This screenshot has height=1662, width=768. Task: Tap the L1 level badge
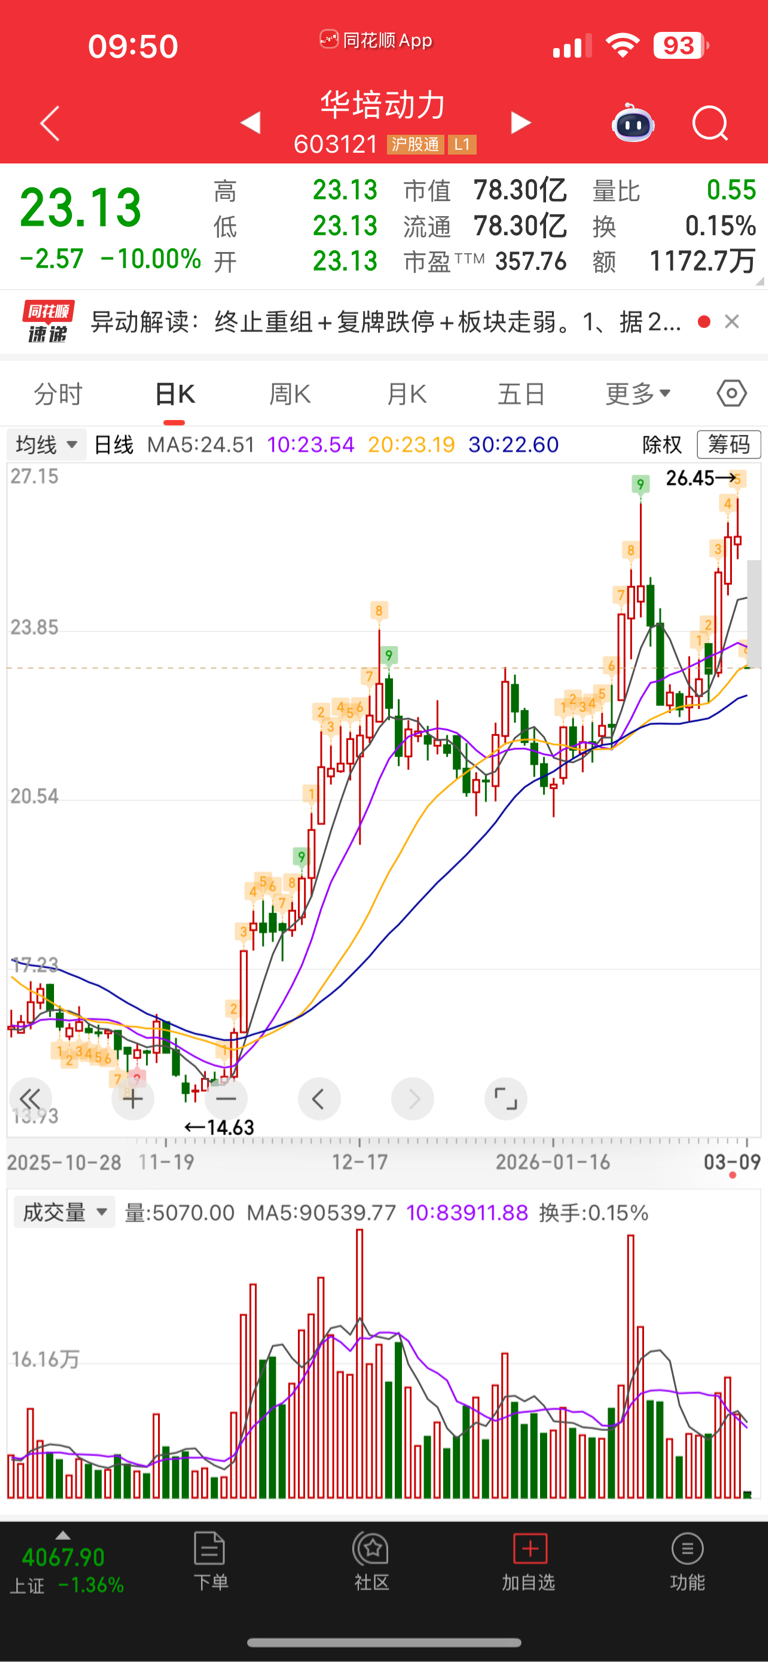coord(461,145)
